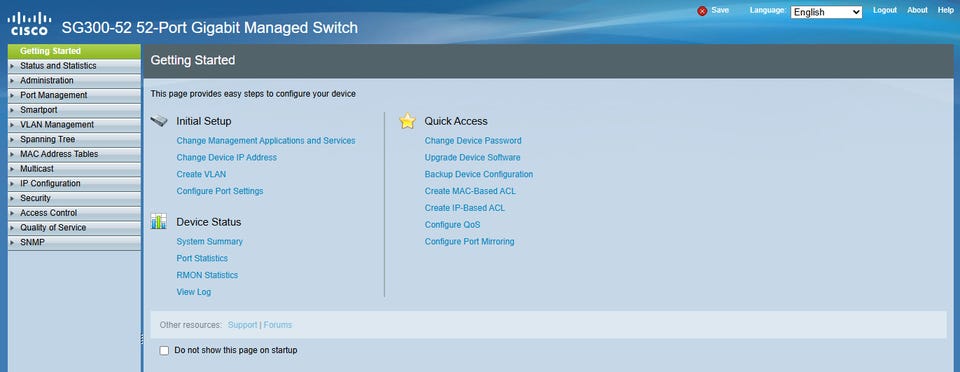Expand the Security arrow
This screenshot has width=960, height=372.
pos(12,198)
